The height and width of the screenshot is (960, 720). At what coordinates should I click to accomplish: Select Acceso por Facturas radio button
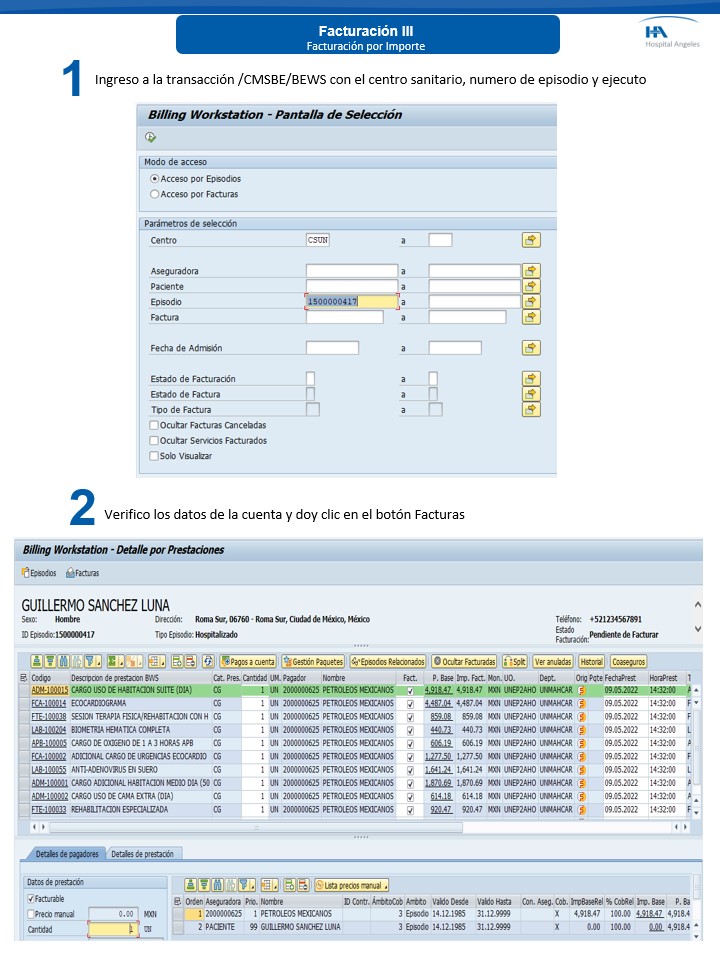pyautogui.click(x=154, y=194)
